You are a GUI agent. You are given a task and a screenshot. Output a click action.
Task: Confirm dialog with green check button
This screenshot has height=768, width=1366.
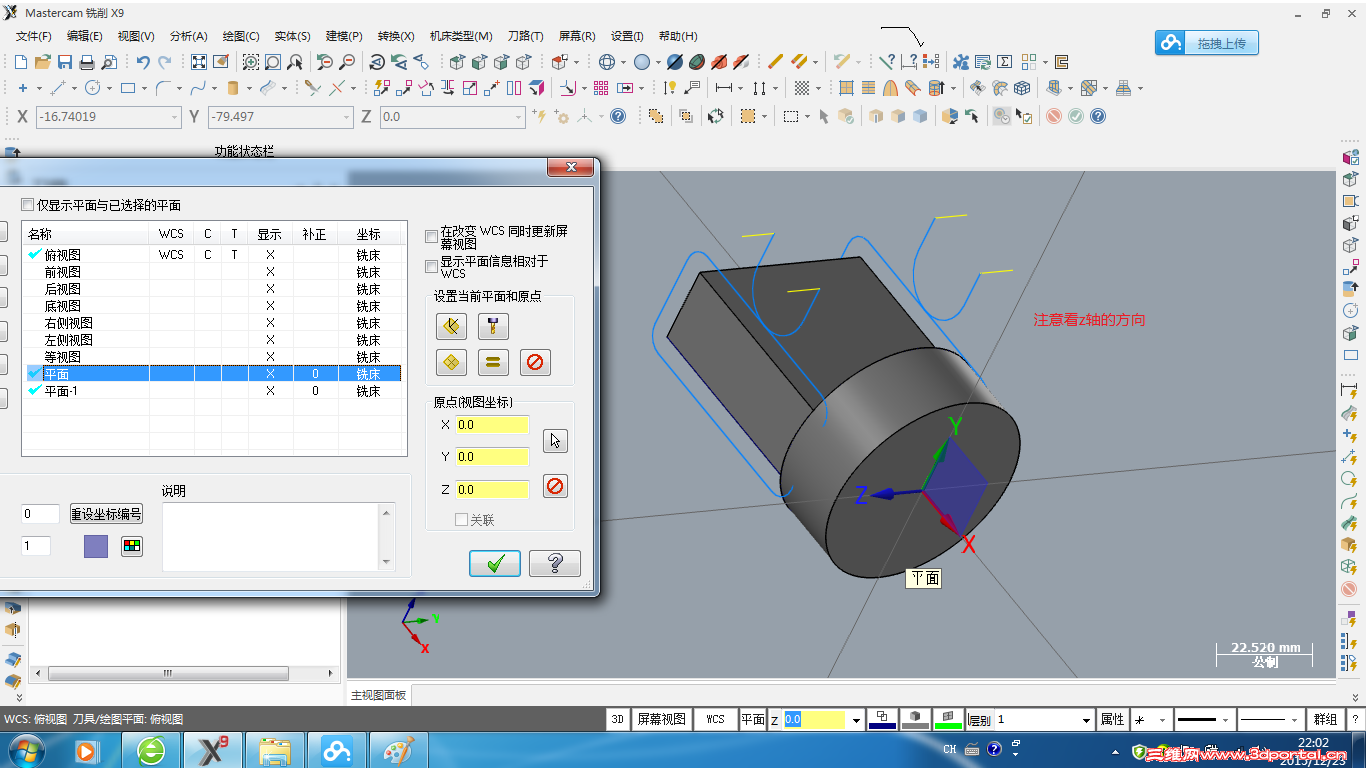click(x=495, y=563)
